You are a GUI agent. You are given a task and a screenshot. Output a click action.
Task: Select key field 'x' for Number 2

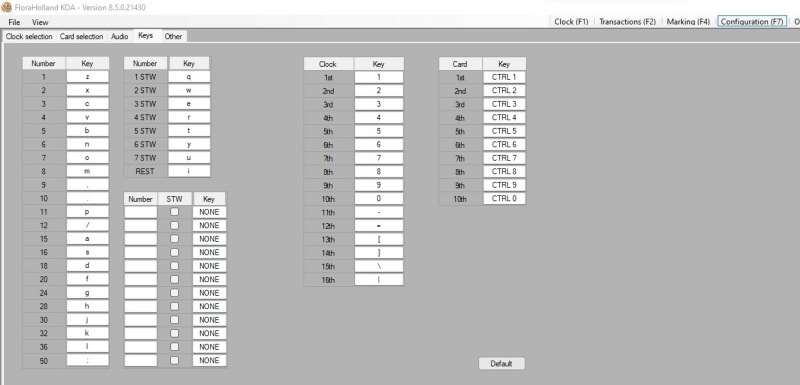point(87,90)
